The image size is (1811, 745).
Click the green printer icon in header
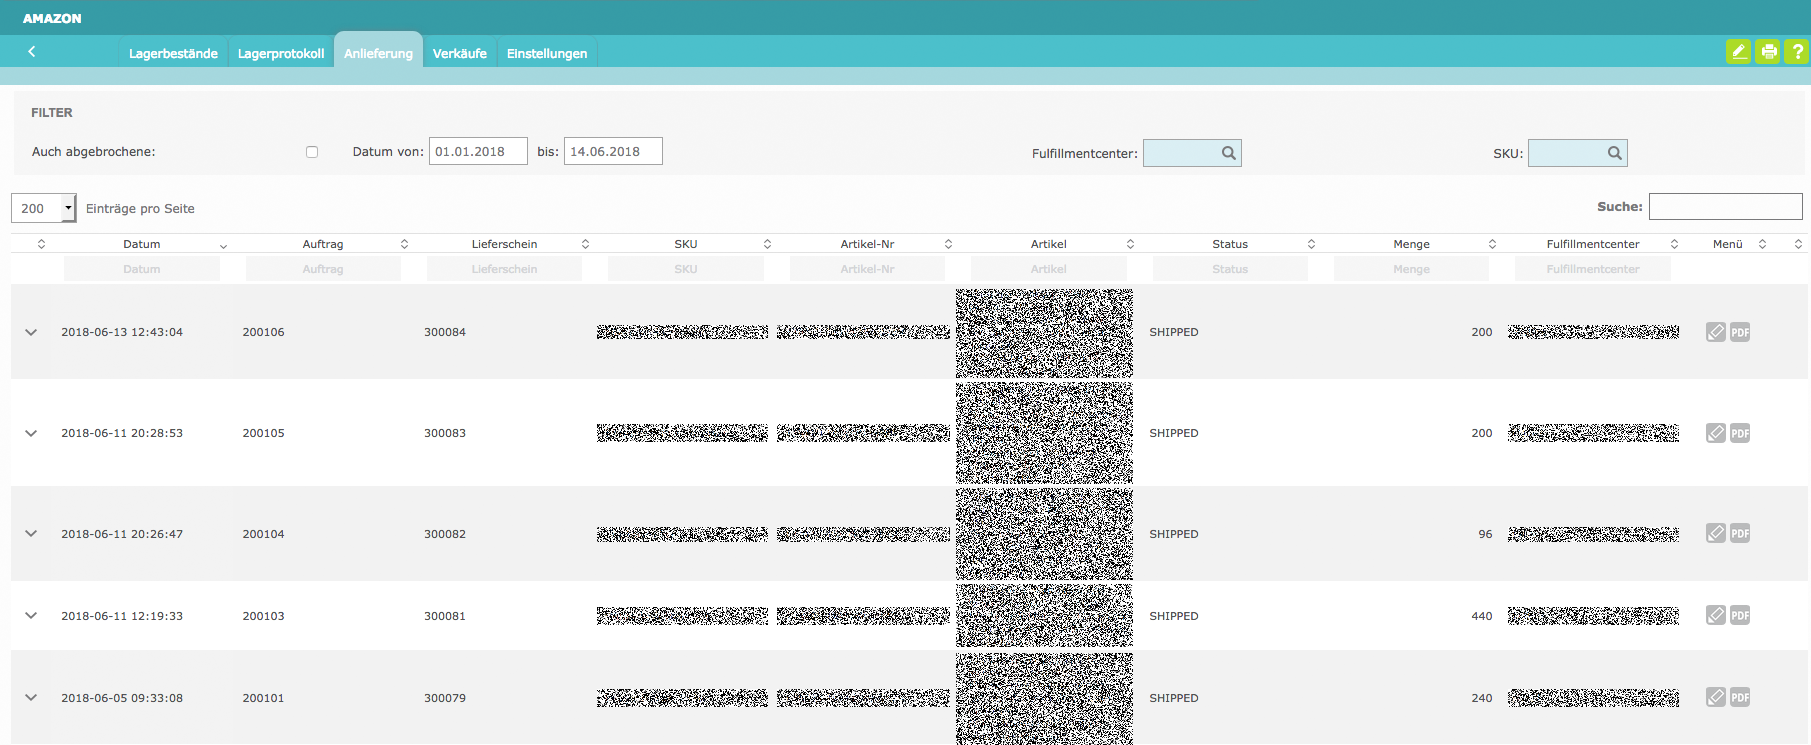click(x=1768, y=52)
